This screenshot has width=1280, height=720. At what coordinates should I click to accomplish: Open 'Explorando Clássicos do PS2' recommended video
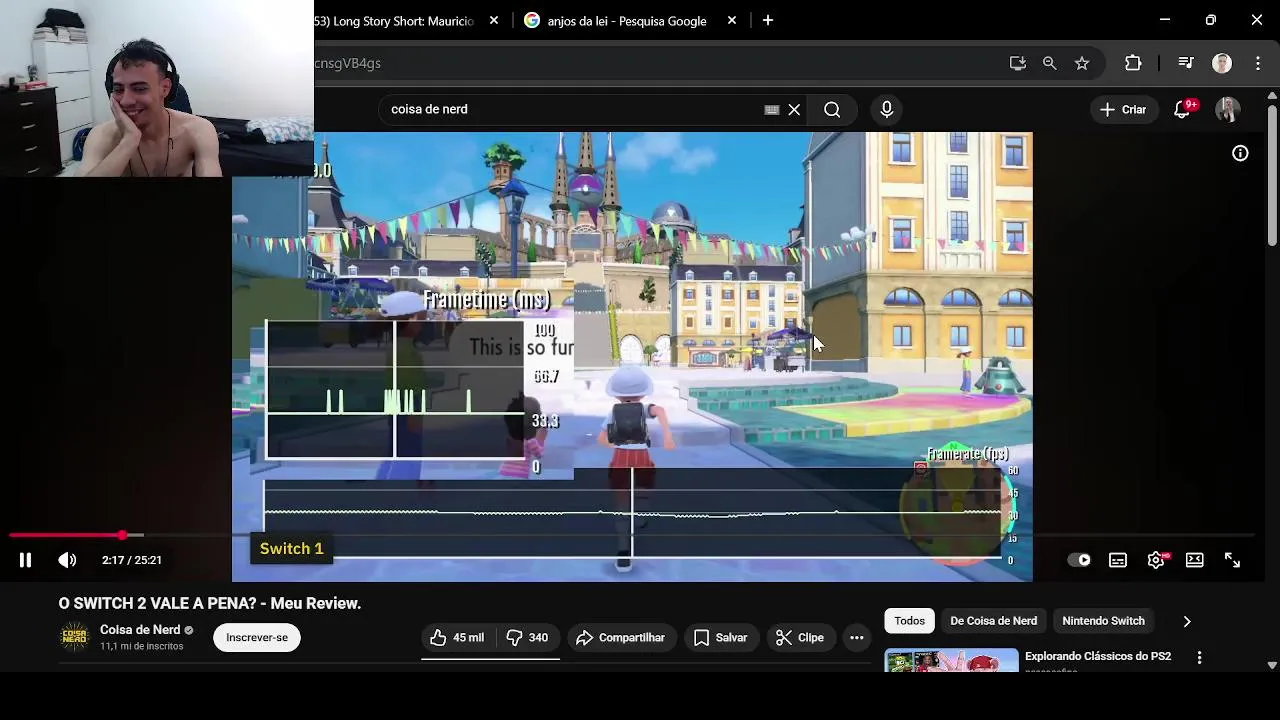click(x=1098, y=656)
